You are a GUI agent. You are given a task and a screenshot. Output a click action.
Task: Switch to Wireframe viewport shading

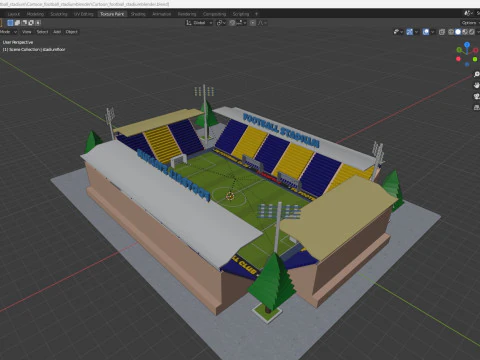[x=451, y=32]
